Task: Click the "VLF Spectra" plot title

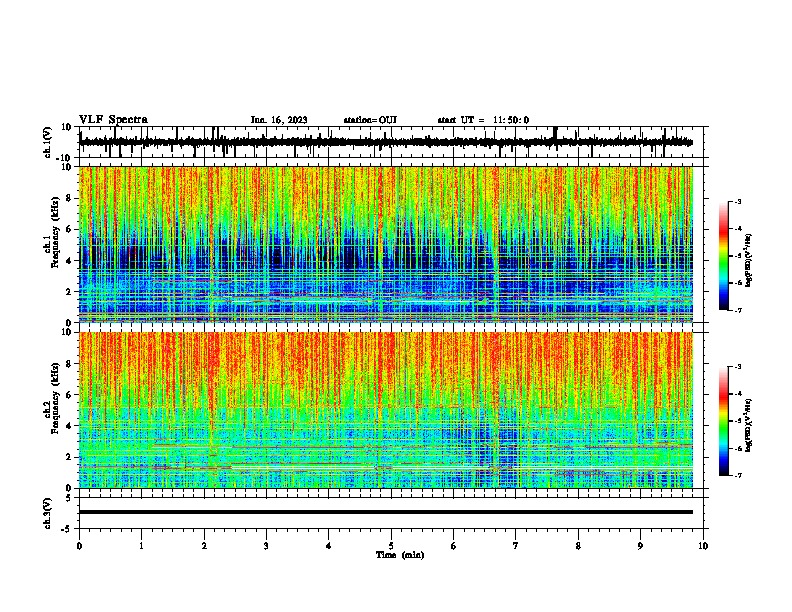Action: pos(113,120)
